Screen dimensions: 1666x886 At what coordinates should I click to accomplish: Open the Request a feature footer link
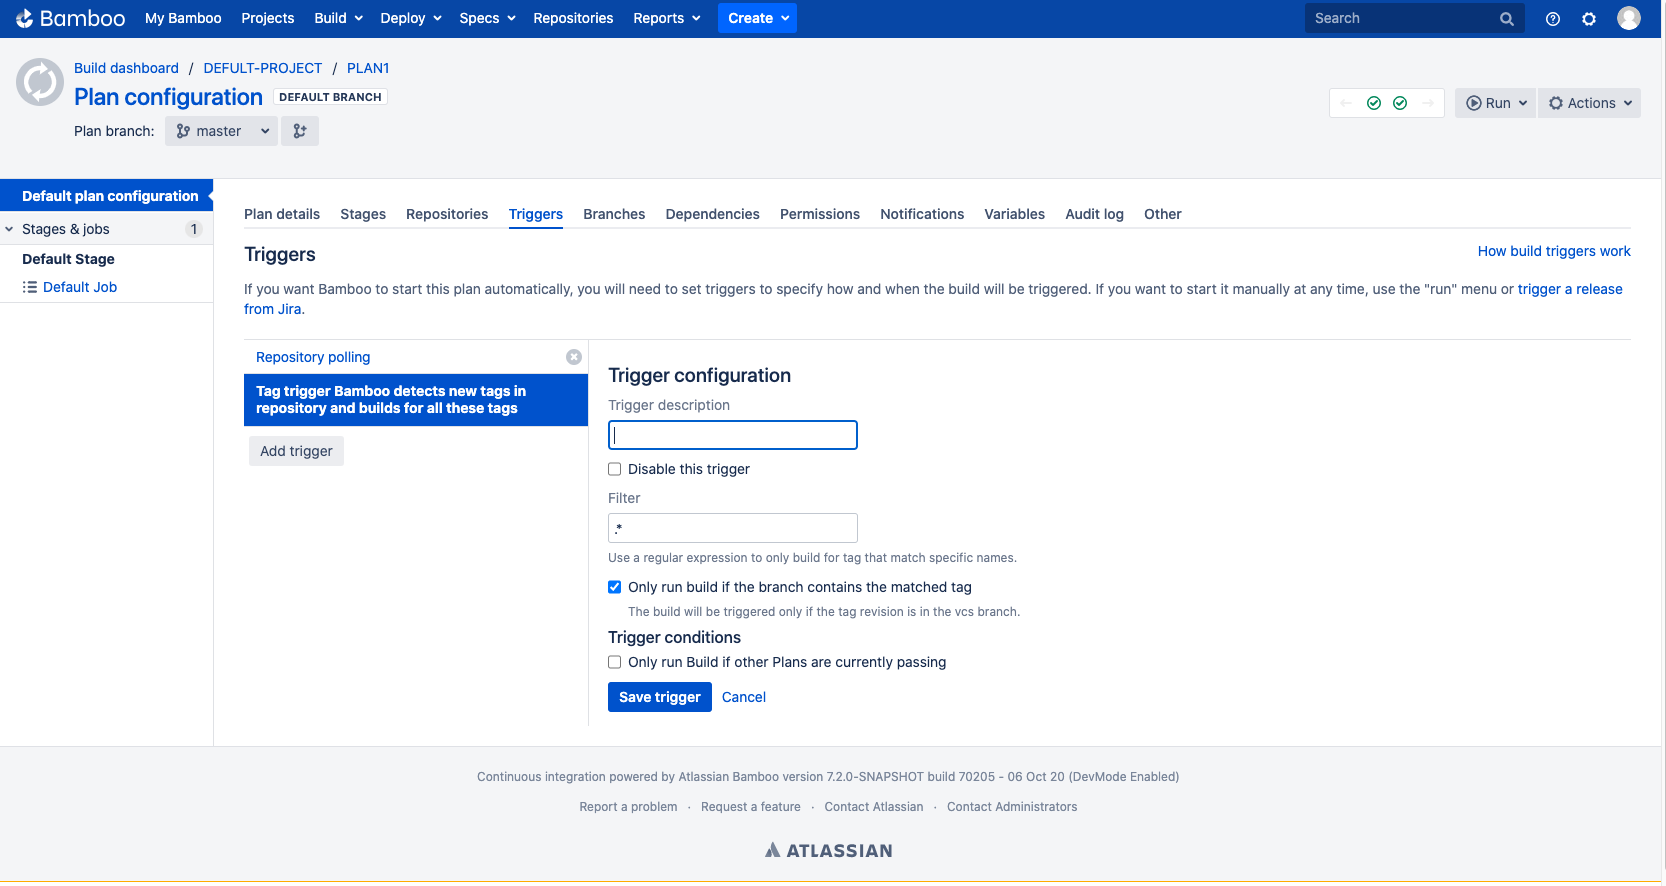point(751,807)
